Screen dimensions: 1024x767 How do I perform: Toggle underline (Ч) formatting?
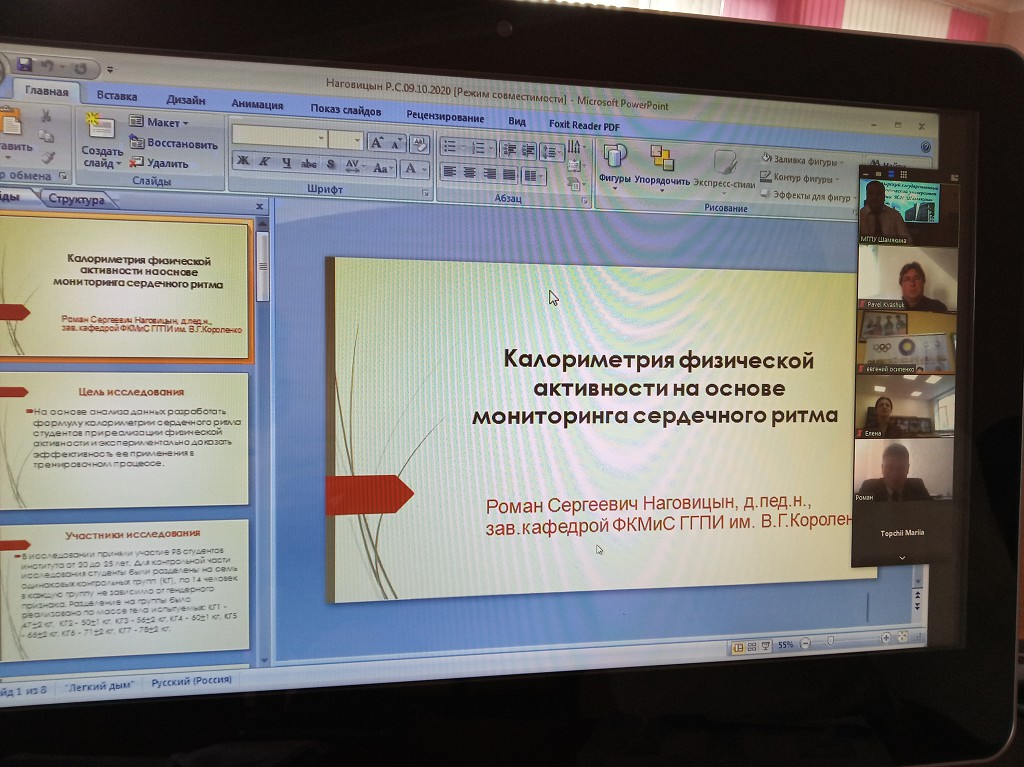click(287, 164)
